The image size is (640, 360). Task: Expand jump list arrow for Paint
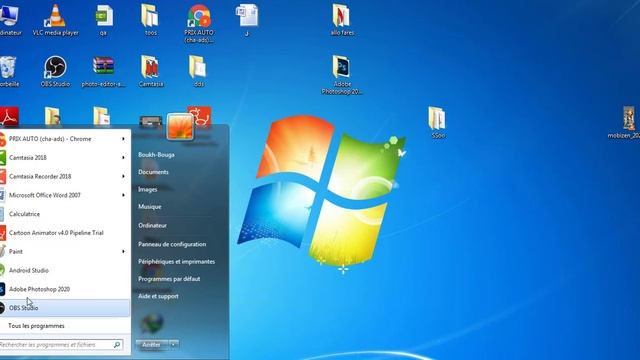click(123, 251)
